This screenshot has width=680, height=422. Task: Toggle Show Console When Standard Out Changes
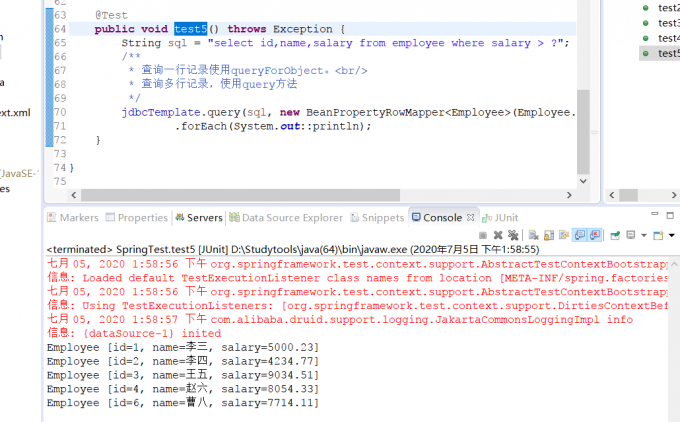[579, 235]
